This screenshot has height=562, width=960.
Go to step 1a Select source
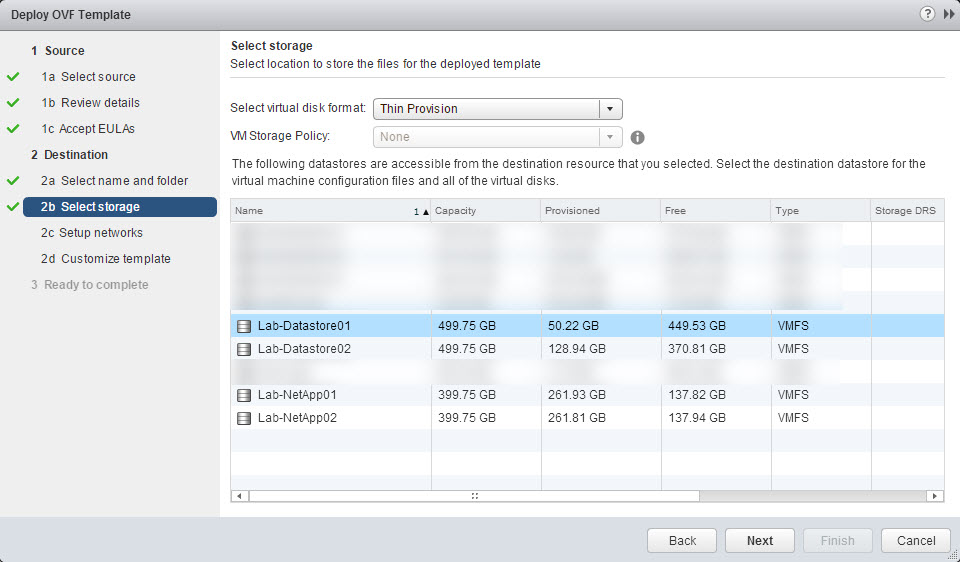point(98,77)
